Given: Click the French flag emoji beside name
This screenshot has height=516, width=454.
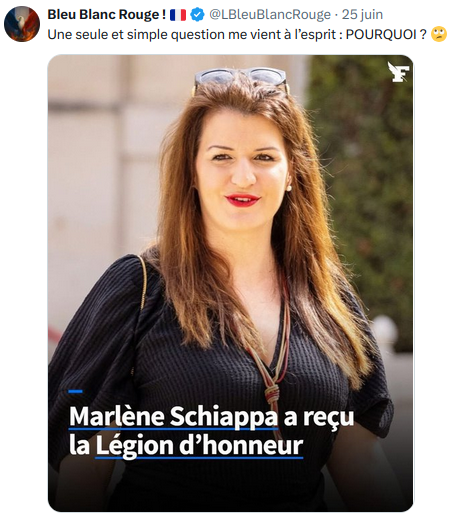Looking at the screenshot, I should [x=178, y=15].
